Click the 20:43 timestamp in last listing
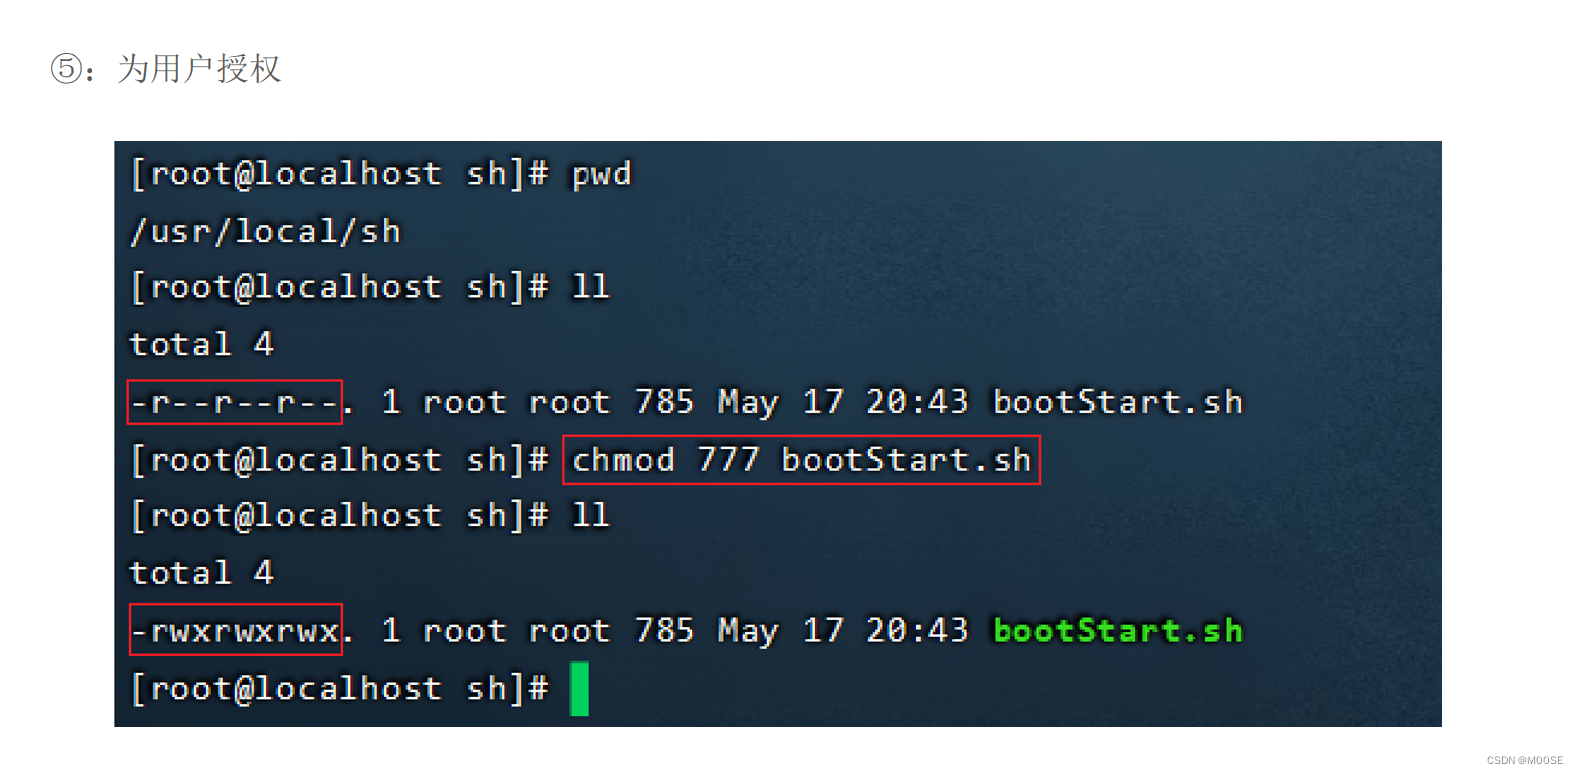The width and height of the screenshot is (1578, 774). pyautogui.click(x=917, y=631)
